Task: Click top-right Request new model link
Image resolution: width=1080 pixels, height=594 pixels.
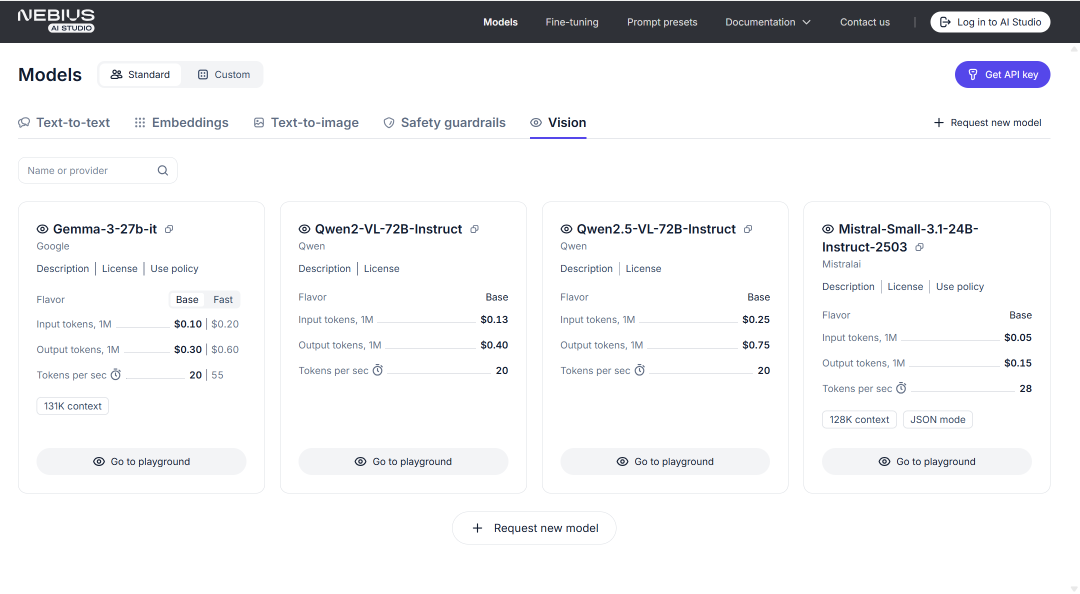Action: 987,123
